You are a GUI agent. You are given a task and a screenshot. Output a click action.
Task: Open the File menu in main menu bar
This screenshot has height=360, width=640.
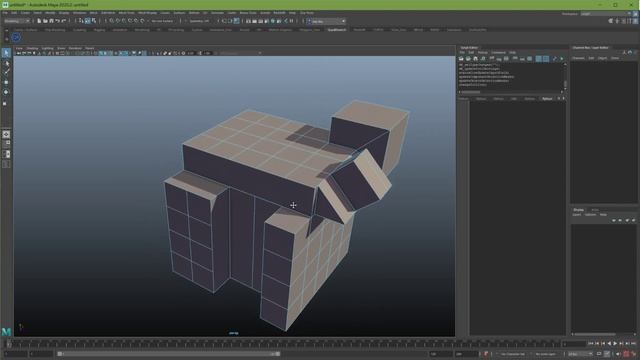tap(5, 13)
